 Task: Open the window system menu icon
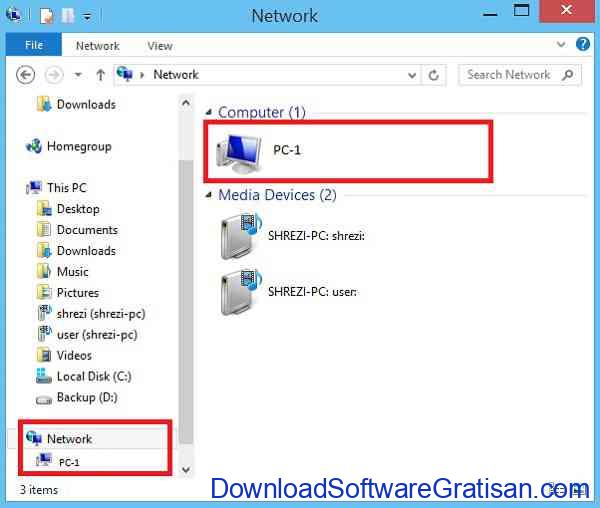(14, 15)
